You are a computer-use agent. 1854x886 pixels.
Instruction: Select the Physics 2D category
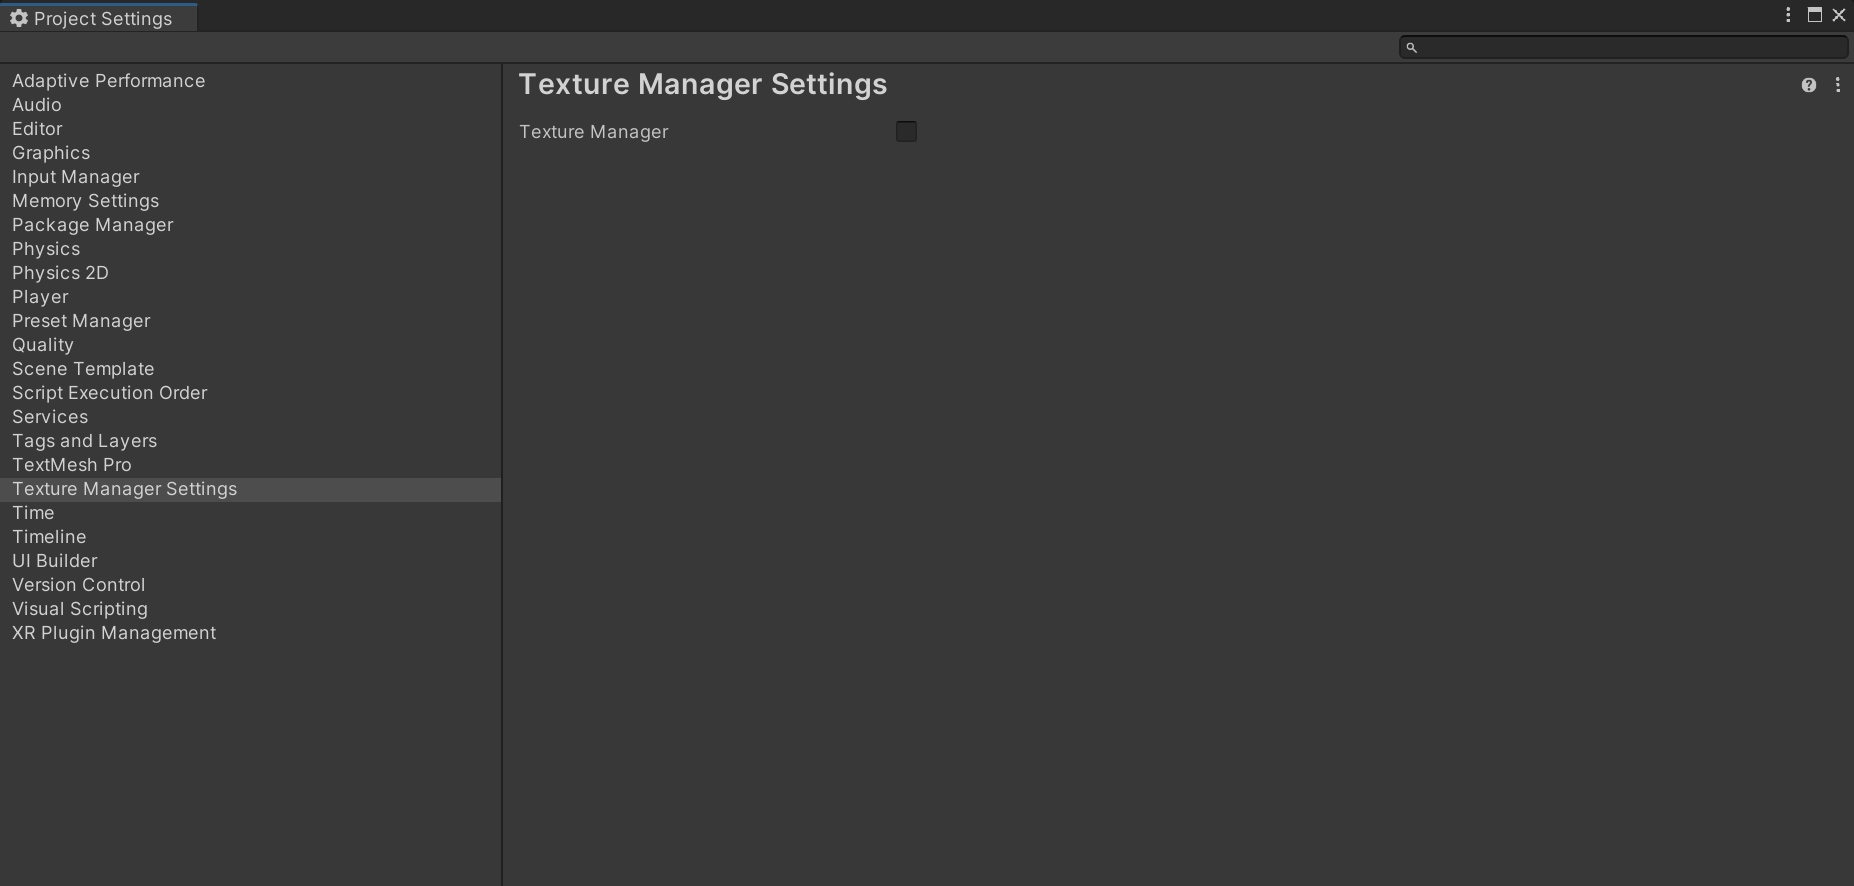(60, 273)
